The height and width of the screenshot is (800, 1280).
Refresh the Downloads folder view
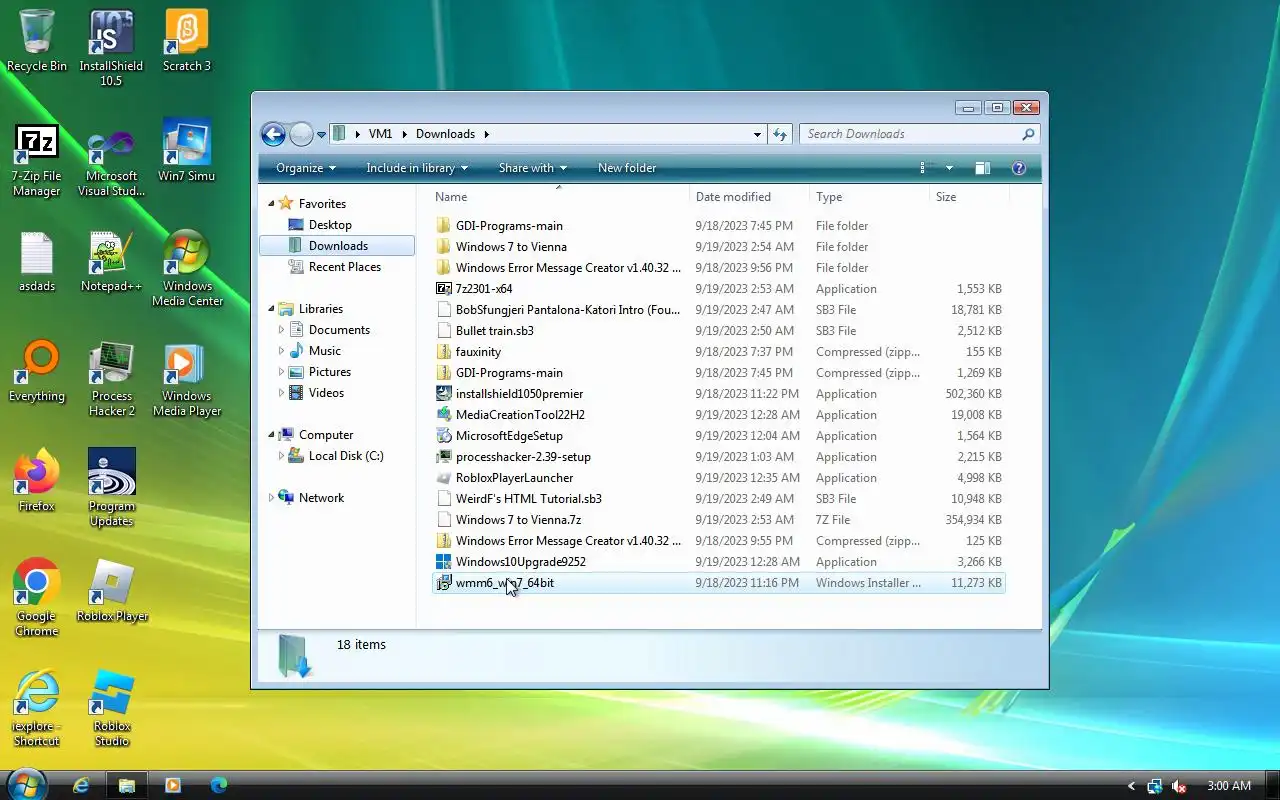click(780, 134)
